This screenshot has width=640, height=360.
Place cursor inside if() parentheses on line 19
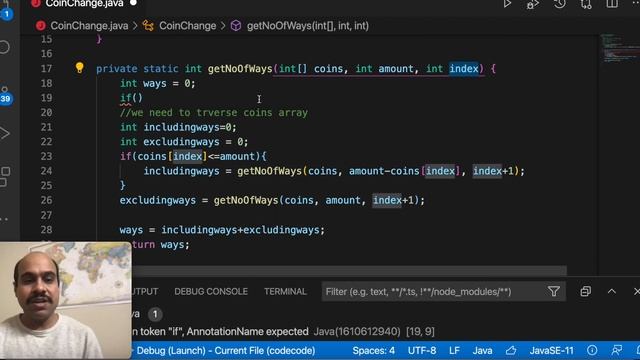(138, 98)
